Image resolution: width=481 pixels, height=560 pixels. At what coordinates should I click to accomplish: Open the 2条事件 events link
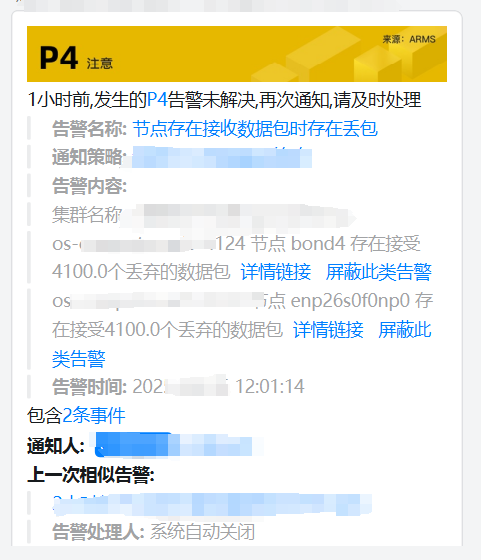(x=94, y=415)
